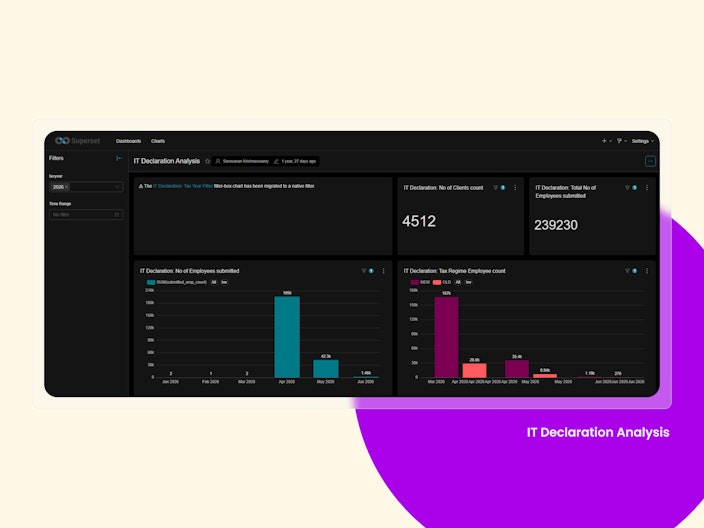Open the trophy-shaped dropdown beside Settings in navbar

(621, 141)
